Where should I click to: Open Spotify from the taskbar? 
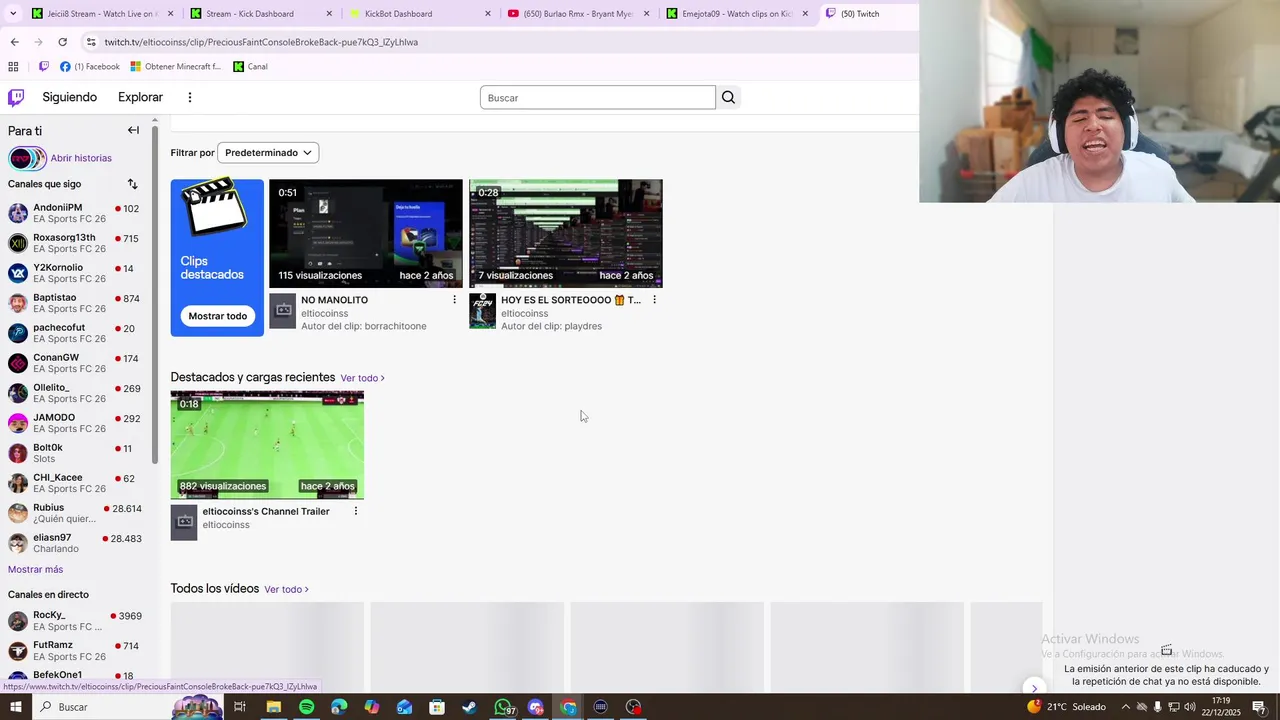point(306,707)
